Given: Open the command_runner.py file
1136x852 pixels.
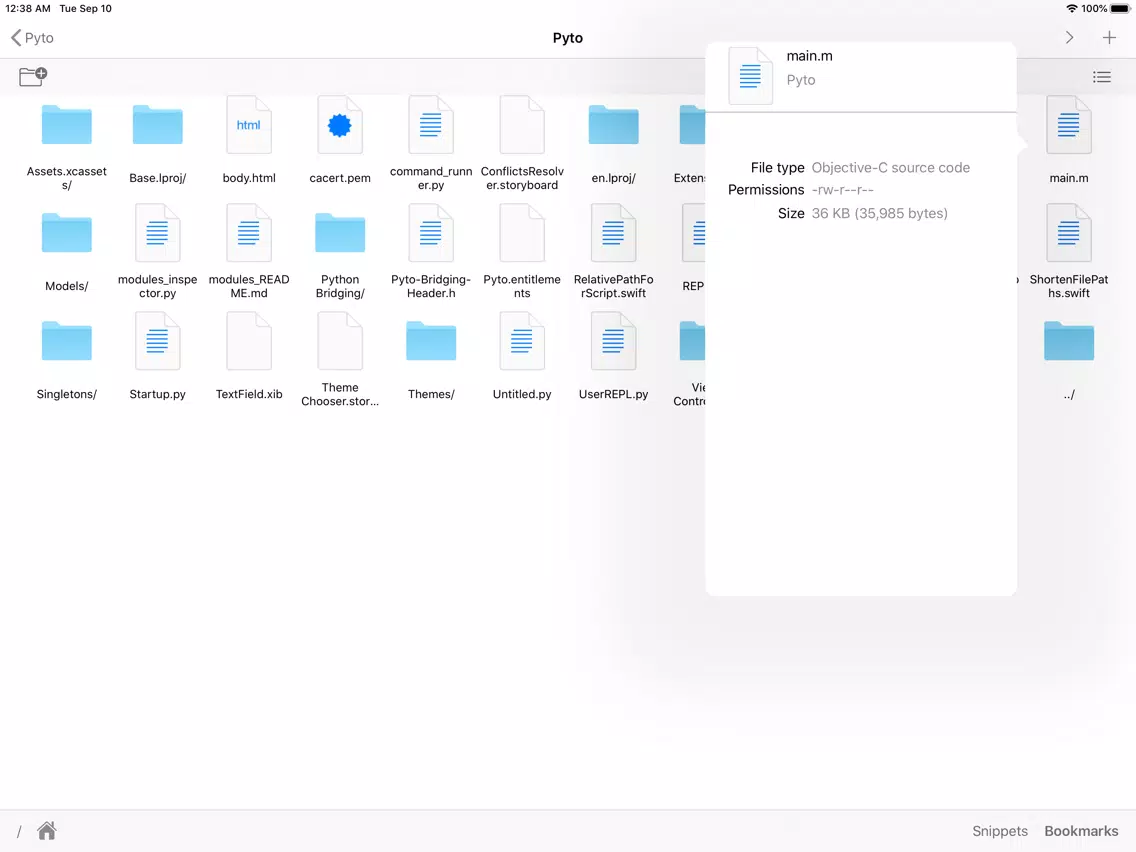Looking at the screenshot, I should tap(431, 125).
